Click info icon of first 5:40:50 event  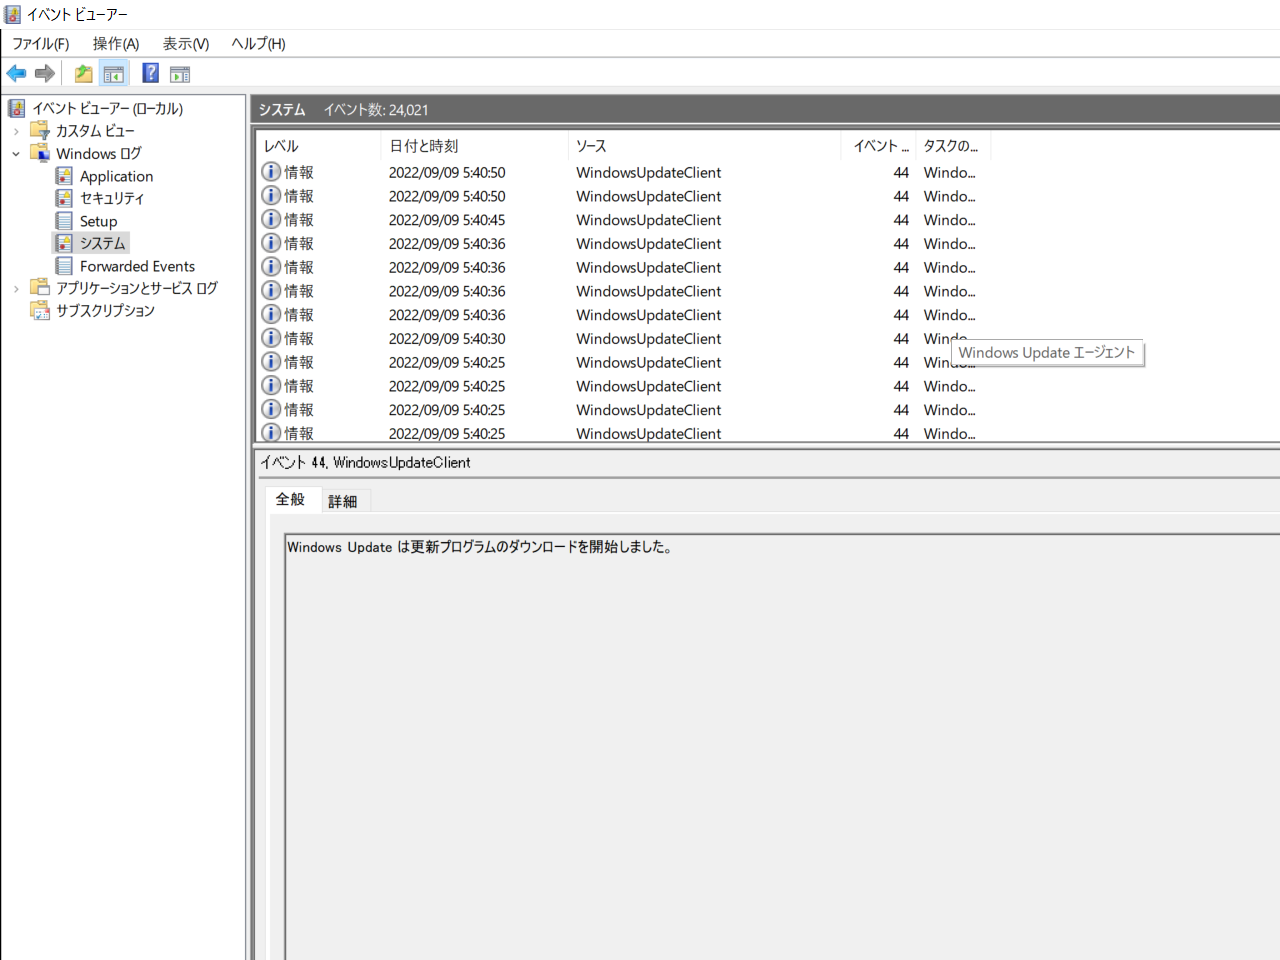click(x=271, y=171)
